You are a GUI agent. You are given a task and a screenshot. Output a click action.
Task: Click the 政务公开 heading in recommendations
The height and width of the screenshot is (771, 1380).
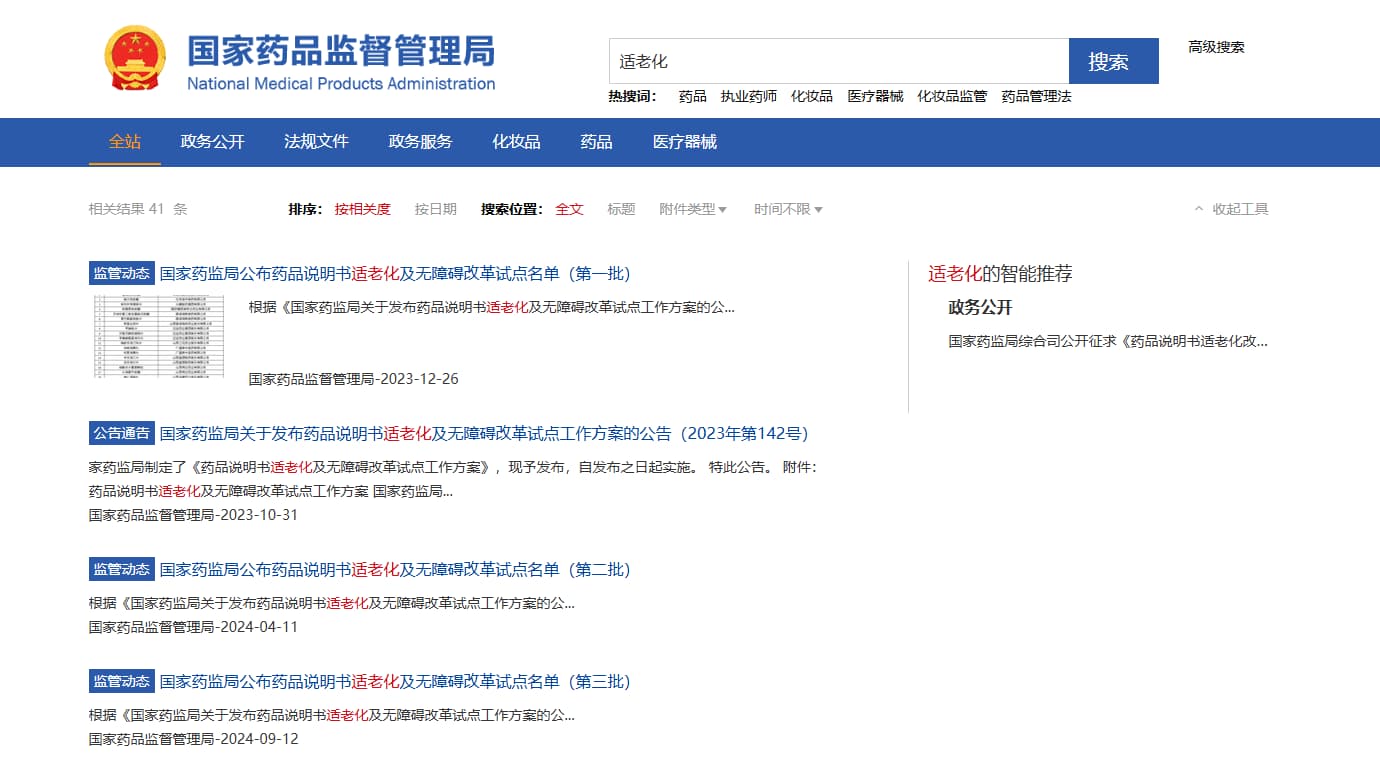pyautogui.click(x=980, y=307)
